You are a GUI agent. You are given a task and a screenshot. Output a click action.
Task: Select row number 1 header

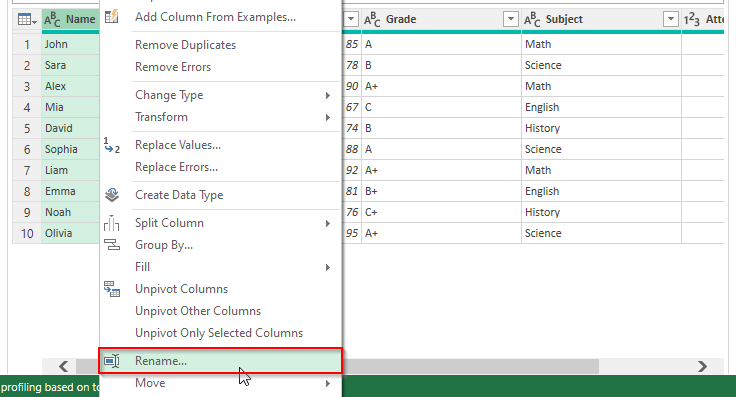click(27, 44)
